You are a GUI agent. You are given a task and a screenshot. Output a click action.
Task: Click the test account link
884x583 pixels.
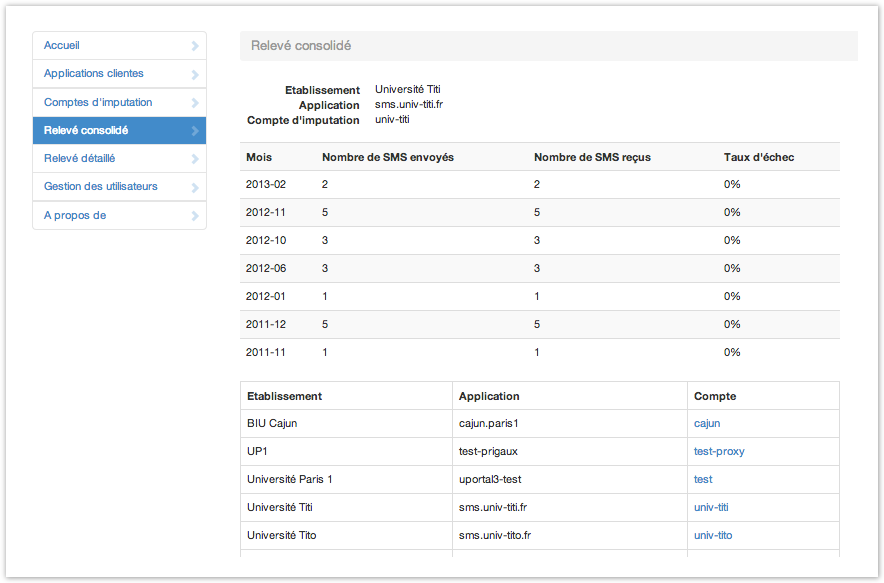(x=703, y=480)
